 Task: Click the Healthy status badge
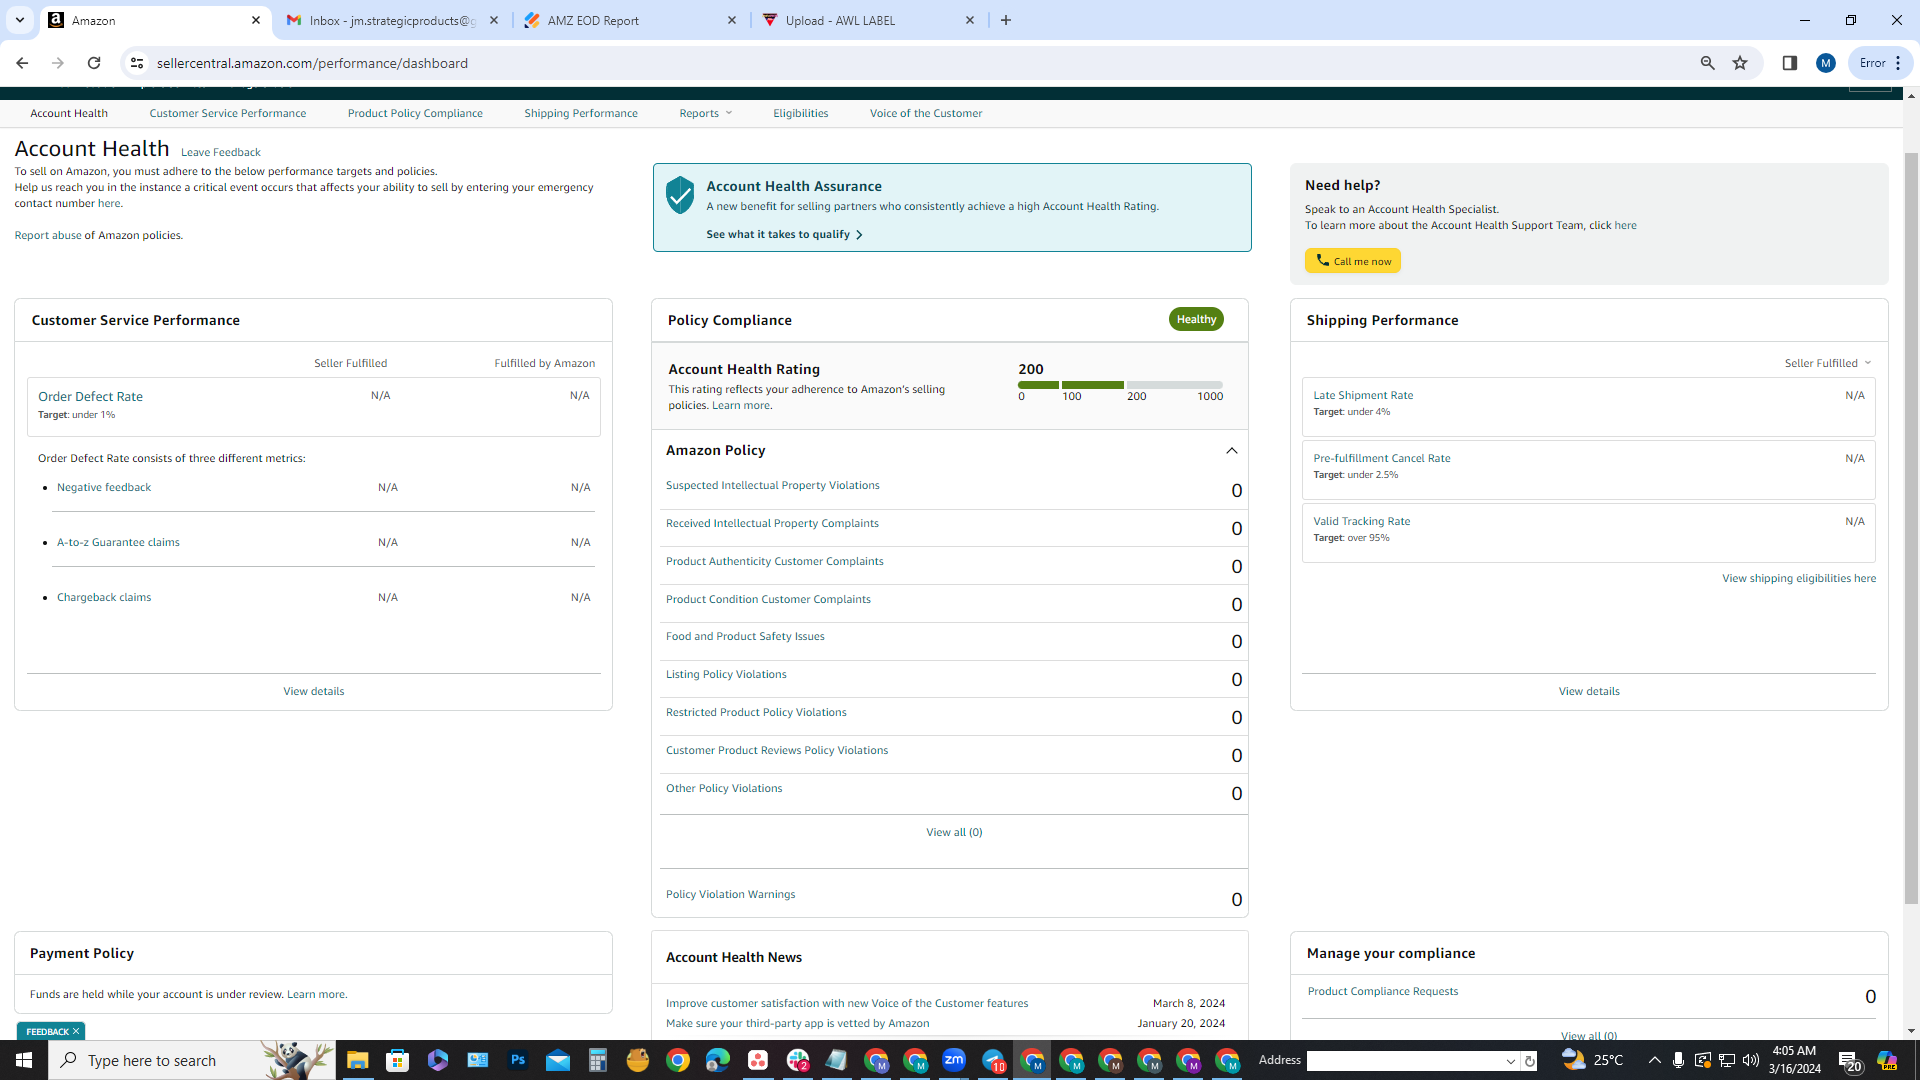tap(1196, 319)
